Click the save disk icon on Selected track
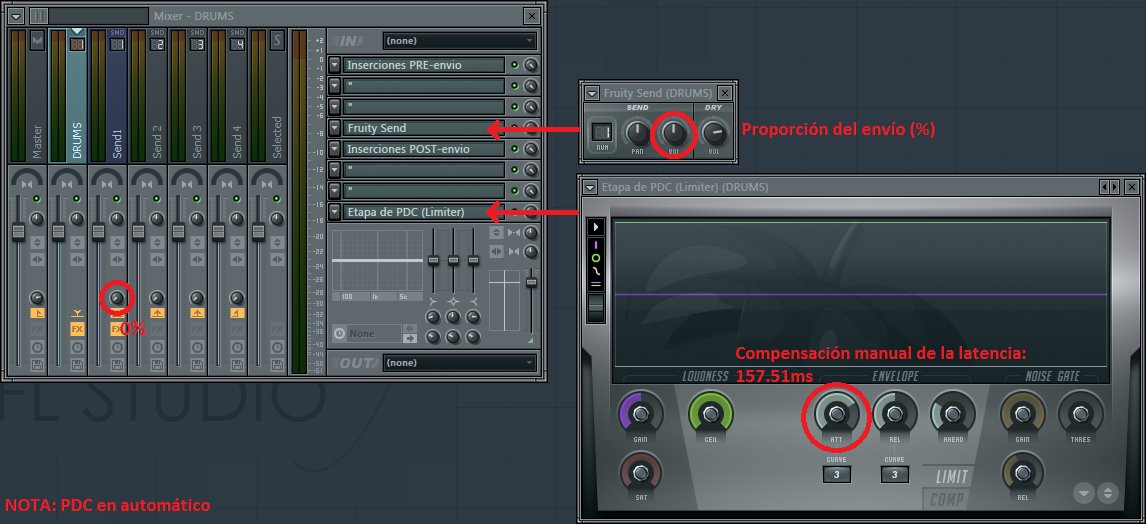Screen dimensions: 1146x524 click(x=277, y=364)
